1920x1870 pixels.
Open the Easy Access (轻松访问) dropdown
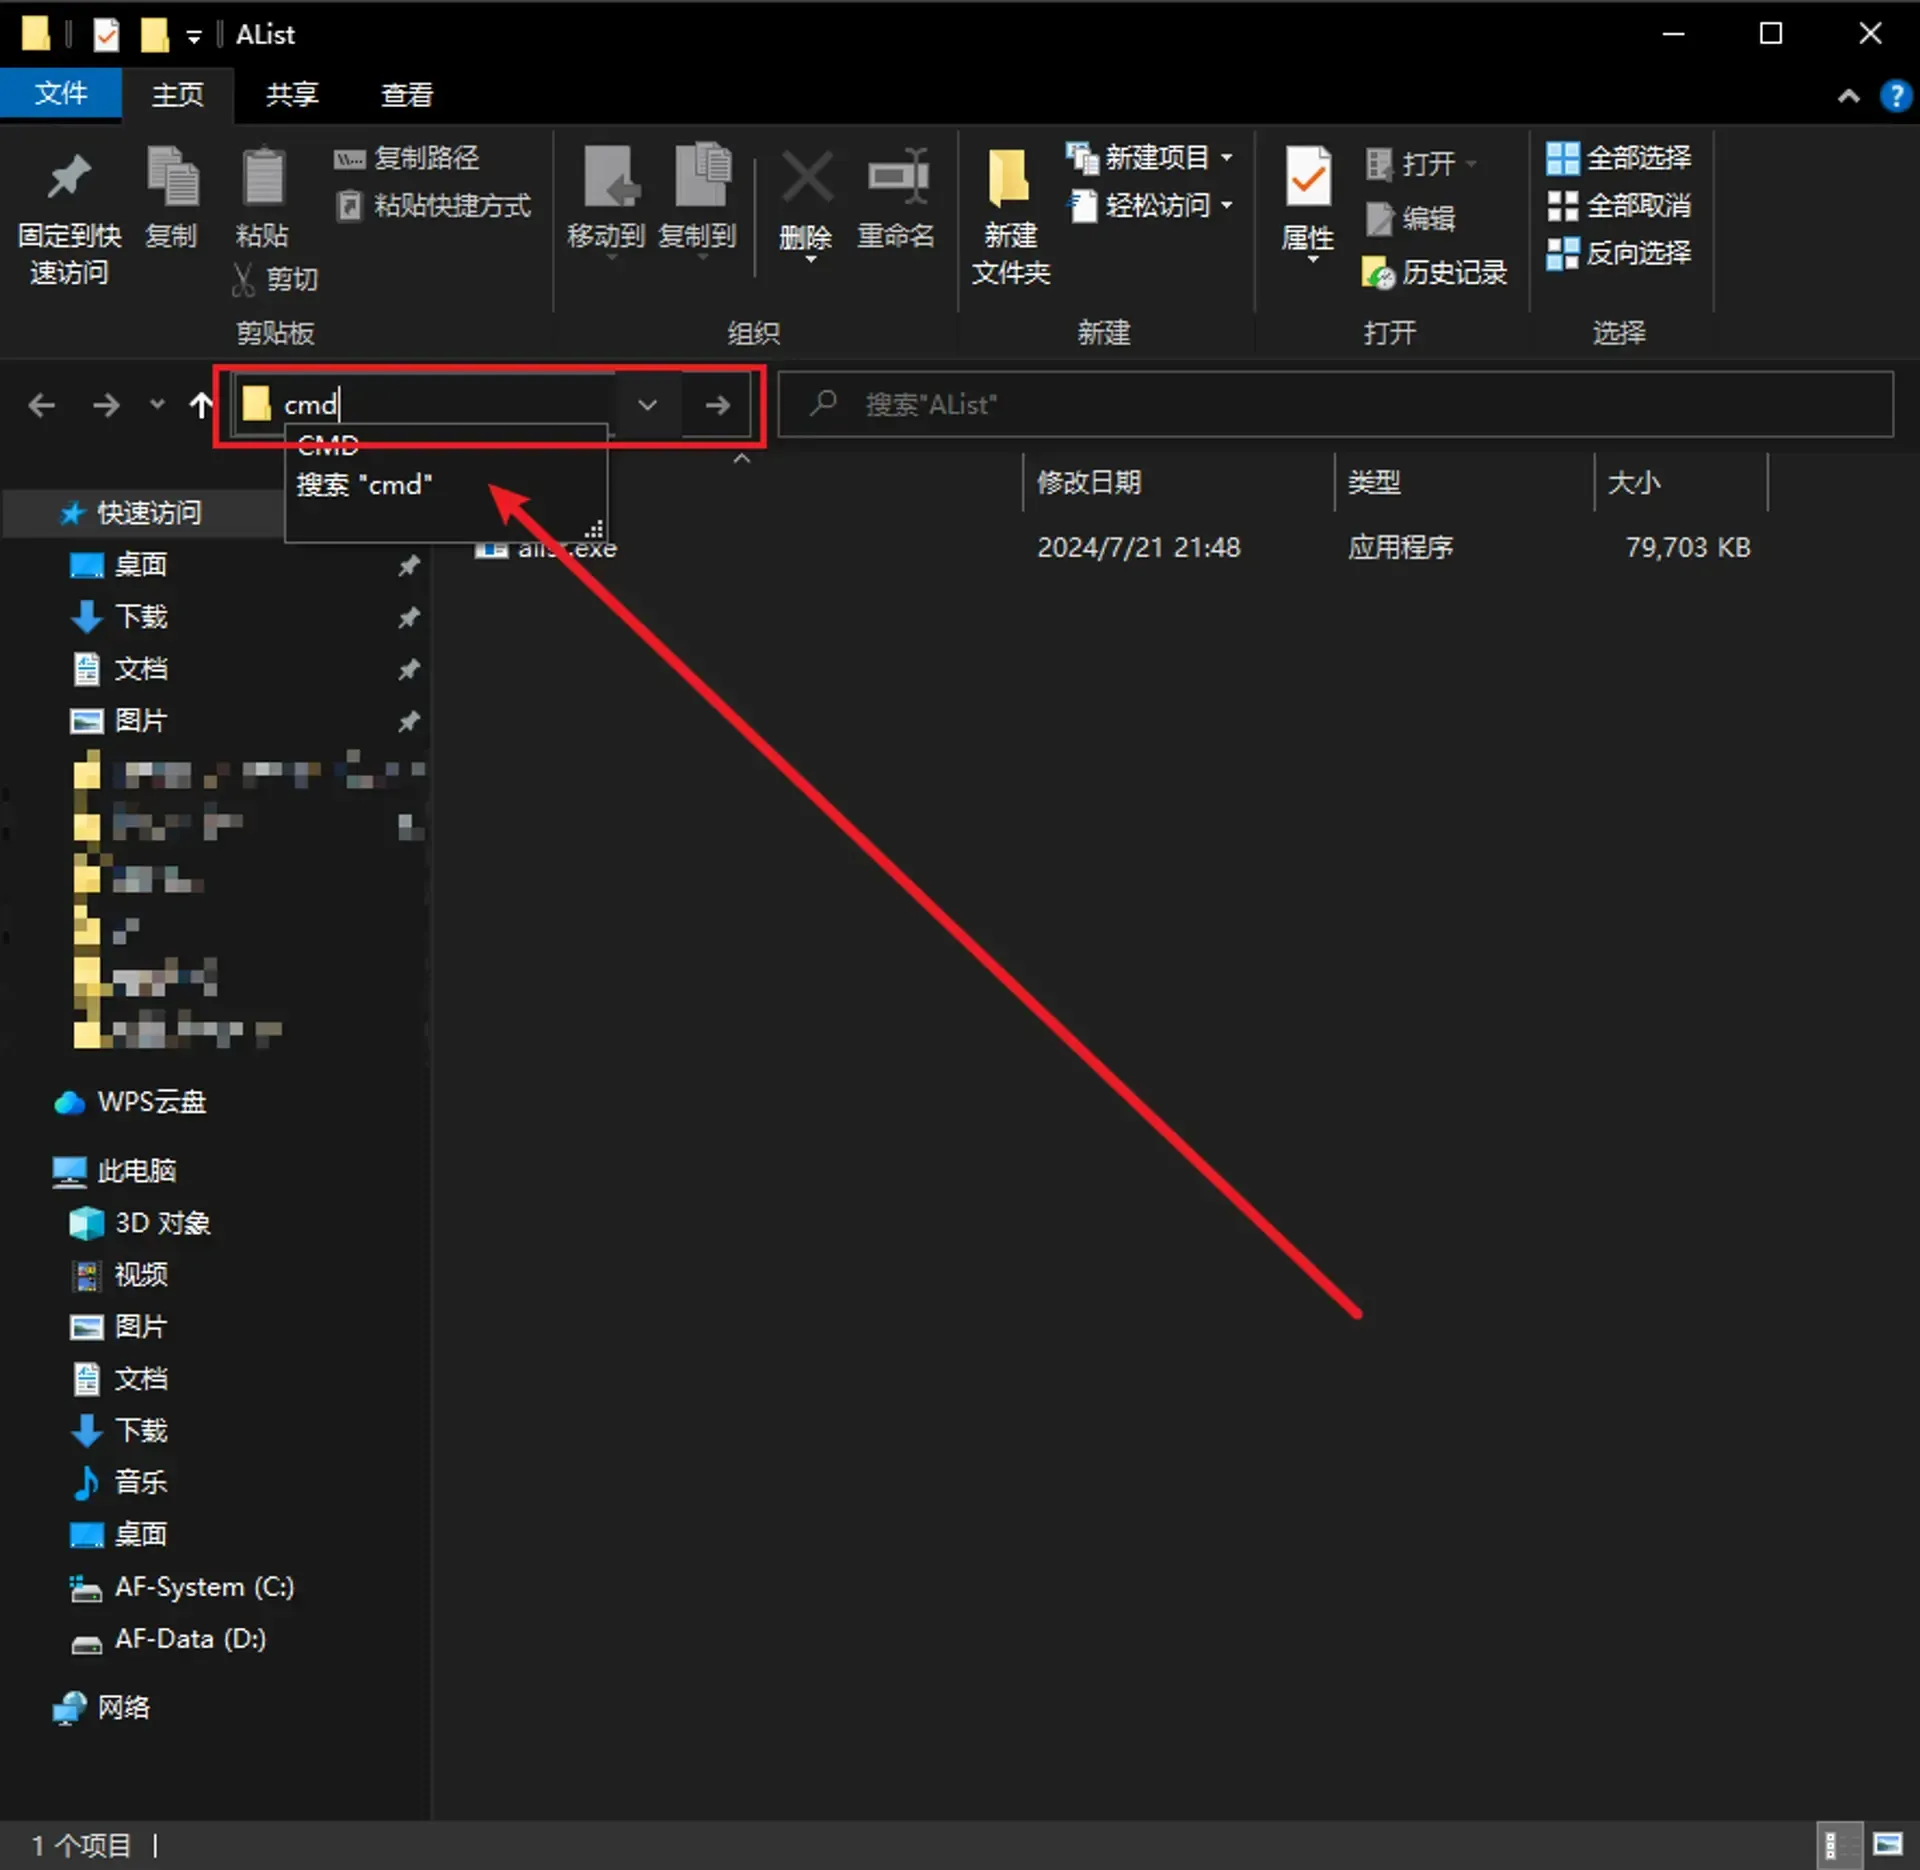1156,206
